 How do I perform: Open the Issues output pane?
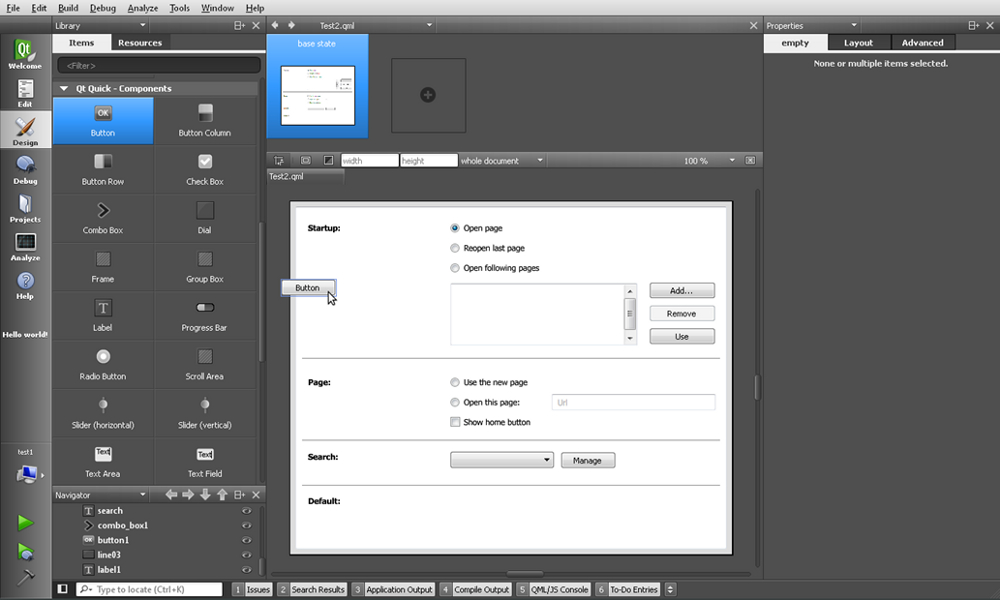coord(252,589)
